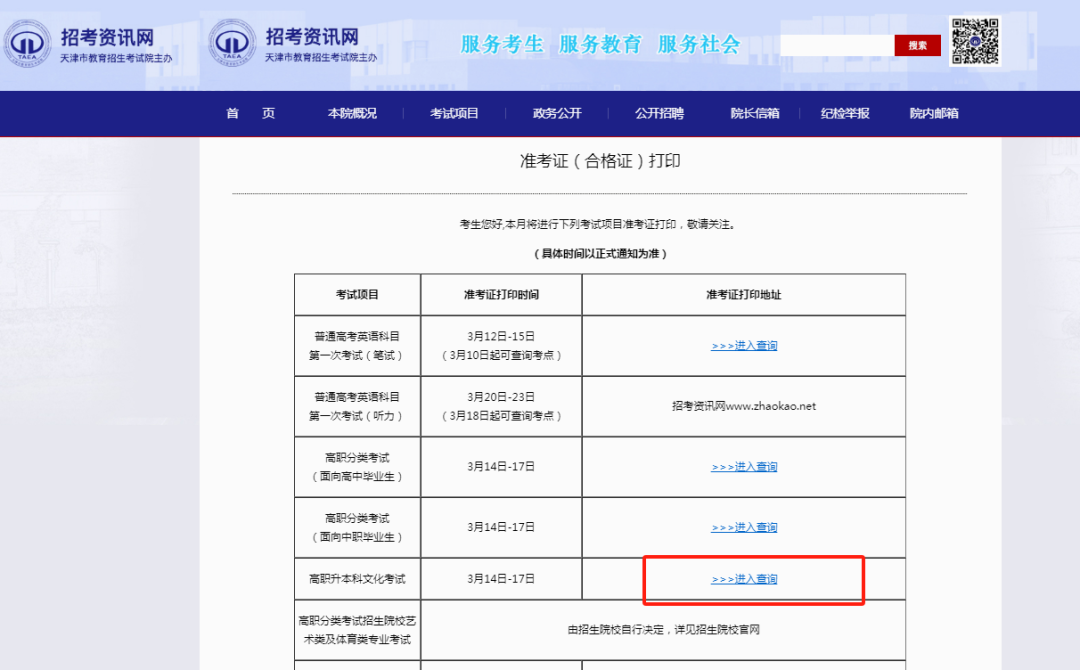Click the second 招考资讯网 logo emblem
Image resolution: width=1080 pixels, height=670 pixels.
coord(233,44)
